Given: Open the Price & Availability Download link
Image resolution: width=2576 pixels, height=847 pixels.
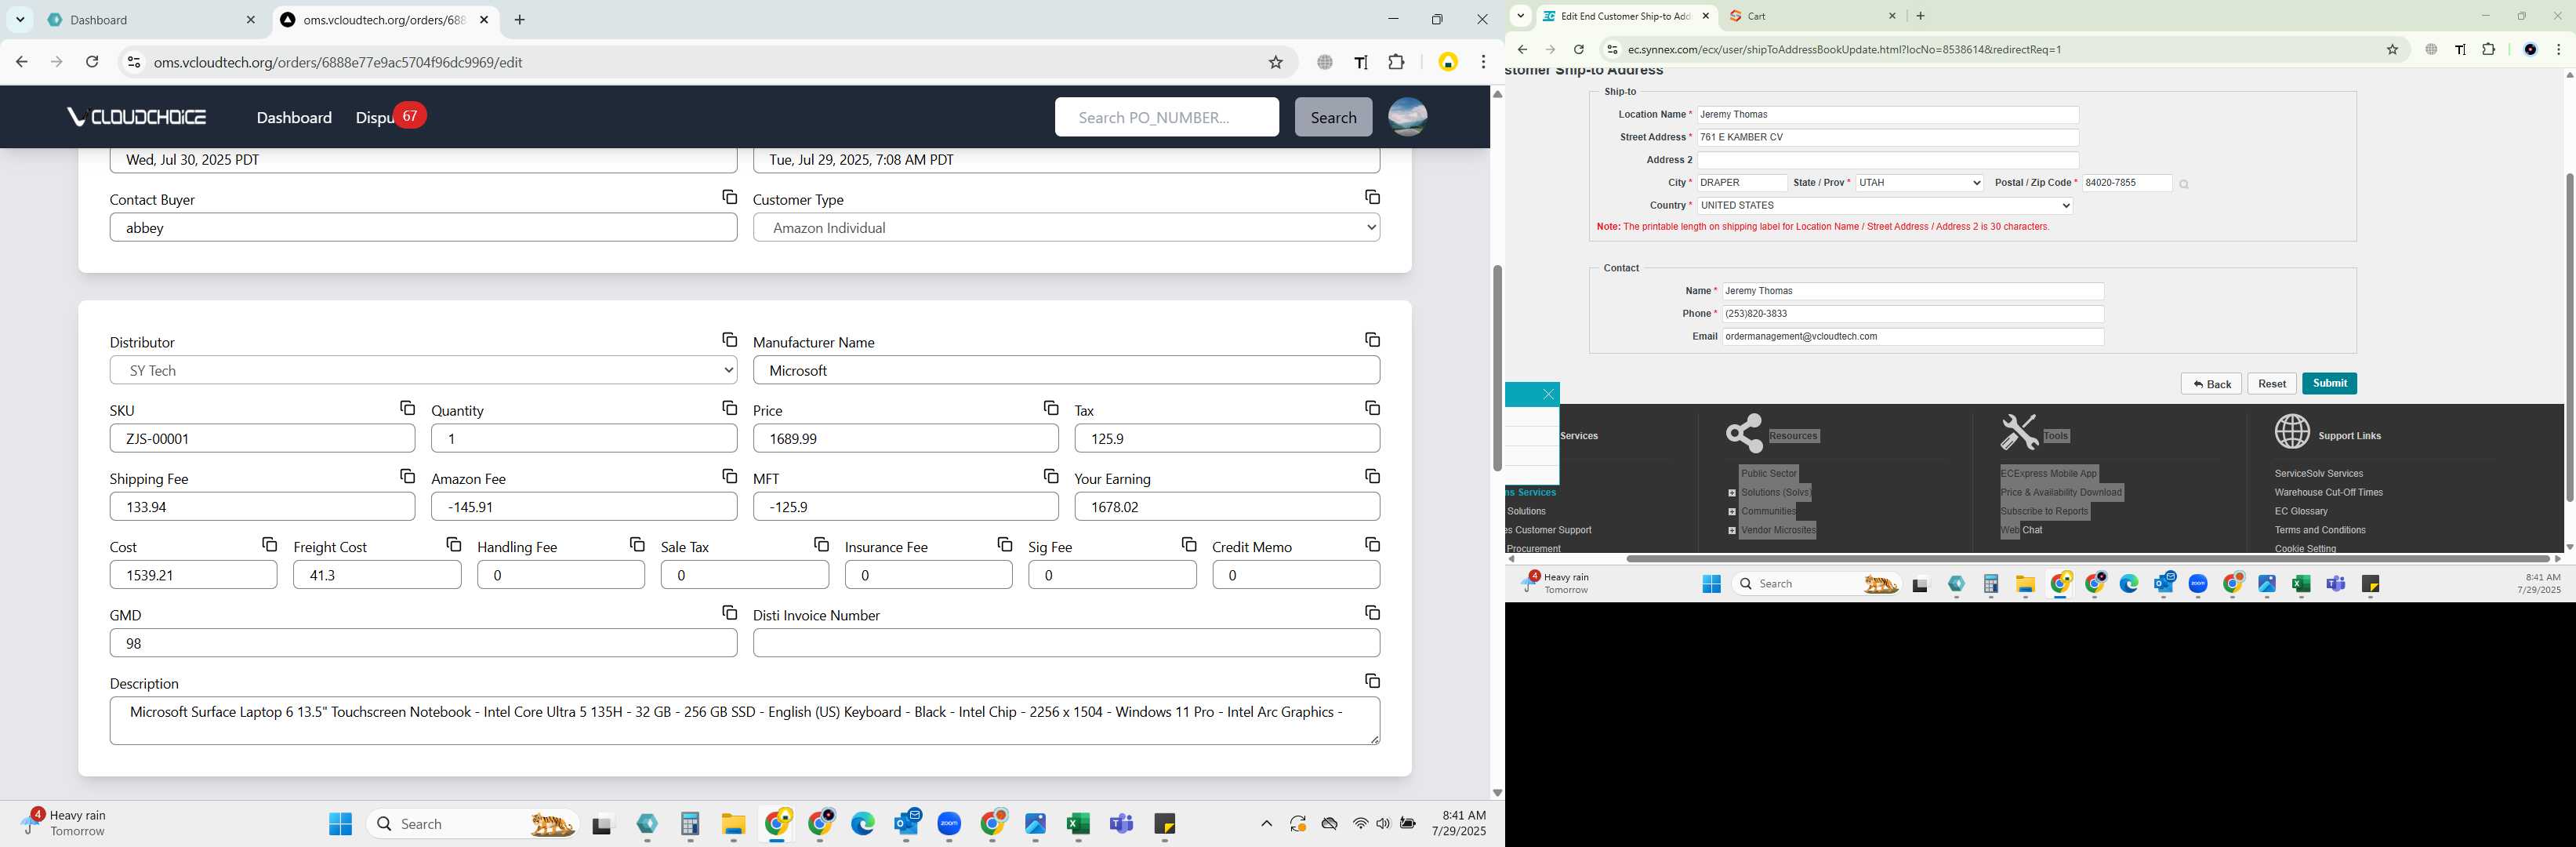Looking at the screenshot, I should (x=2060, y=492).
